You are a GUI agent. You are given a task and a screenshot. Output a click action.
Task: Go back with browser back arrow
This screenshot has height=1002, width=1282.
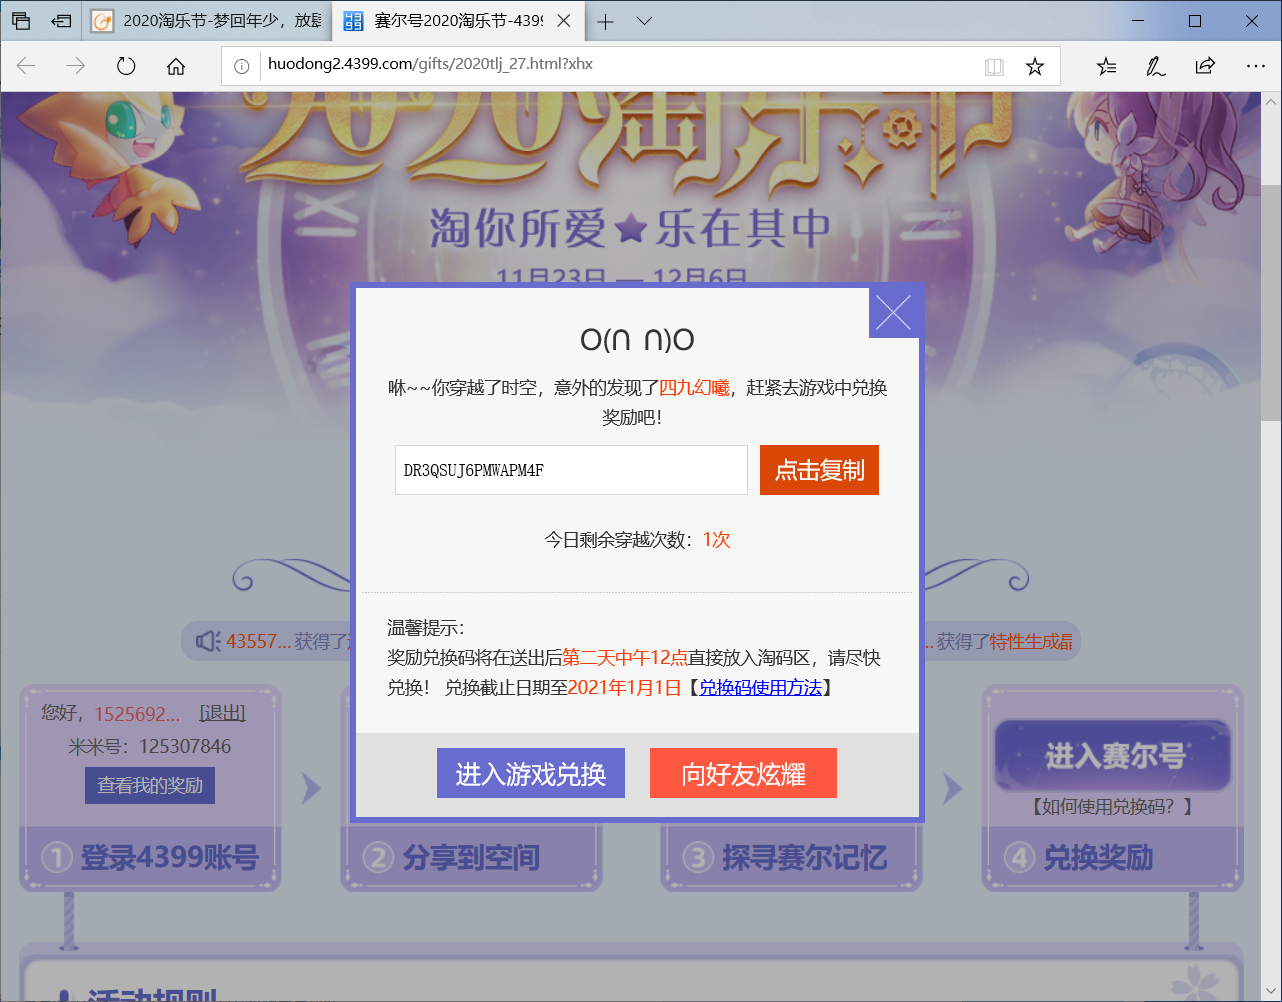pos(26,66)
